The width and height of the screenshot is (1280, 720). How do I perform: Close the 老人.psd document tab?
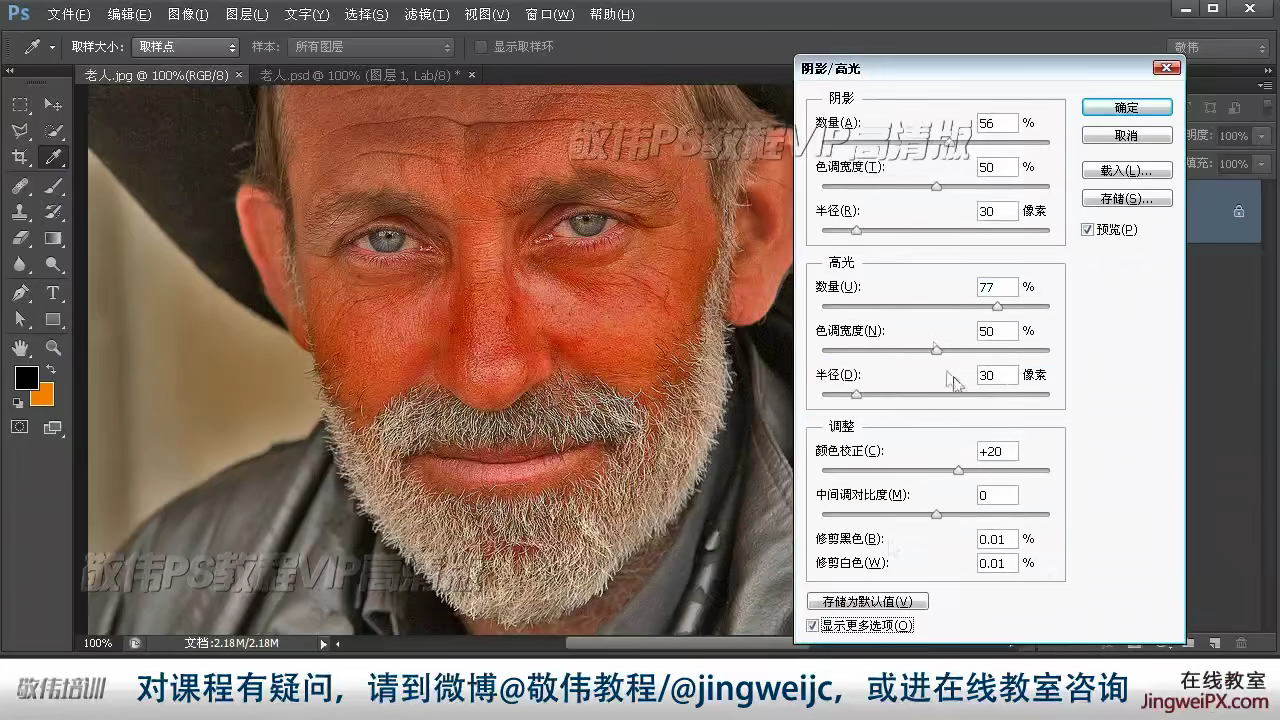(x=472, y=75)
